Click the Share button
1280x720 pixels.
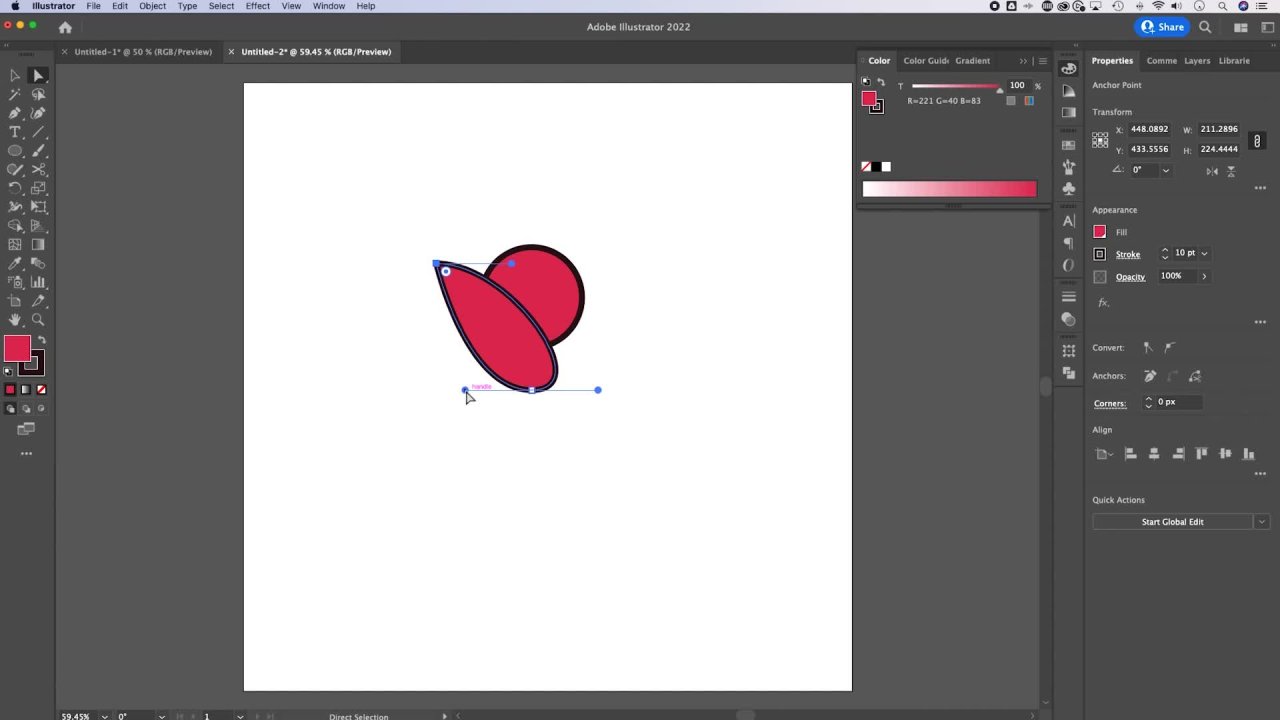click(1161, 27)
